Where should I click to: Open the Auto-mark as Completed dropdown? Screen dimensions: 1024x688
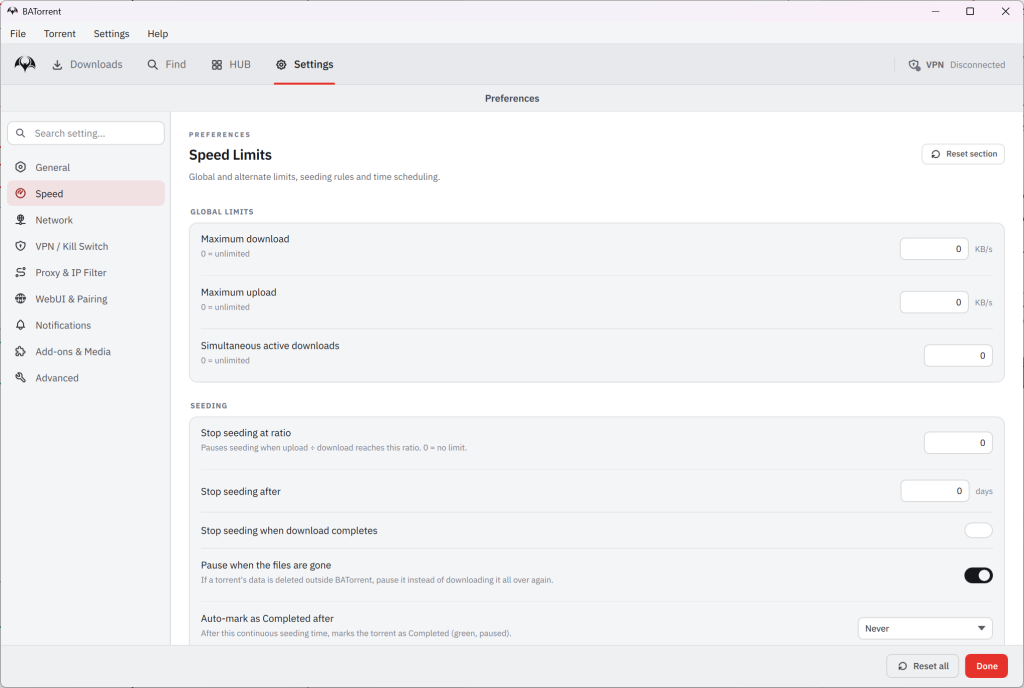(x=925, y=629)
